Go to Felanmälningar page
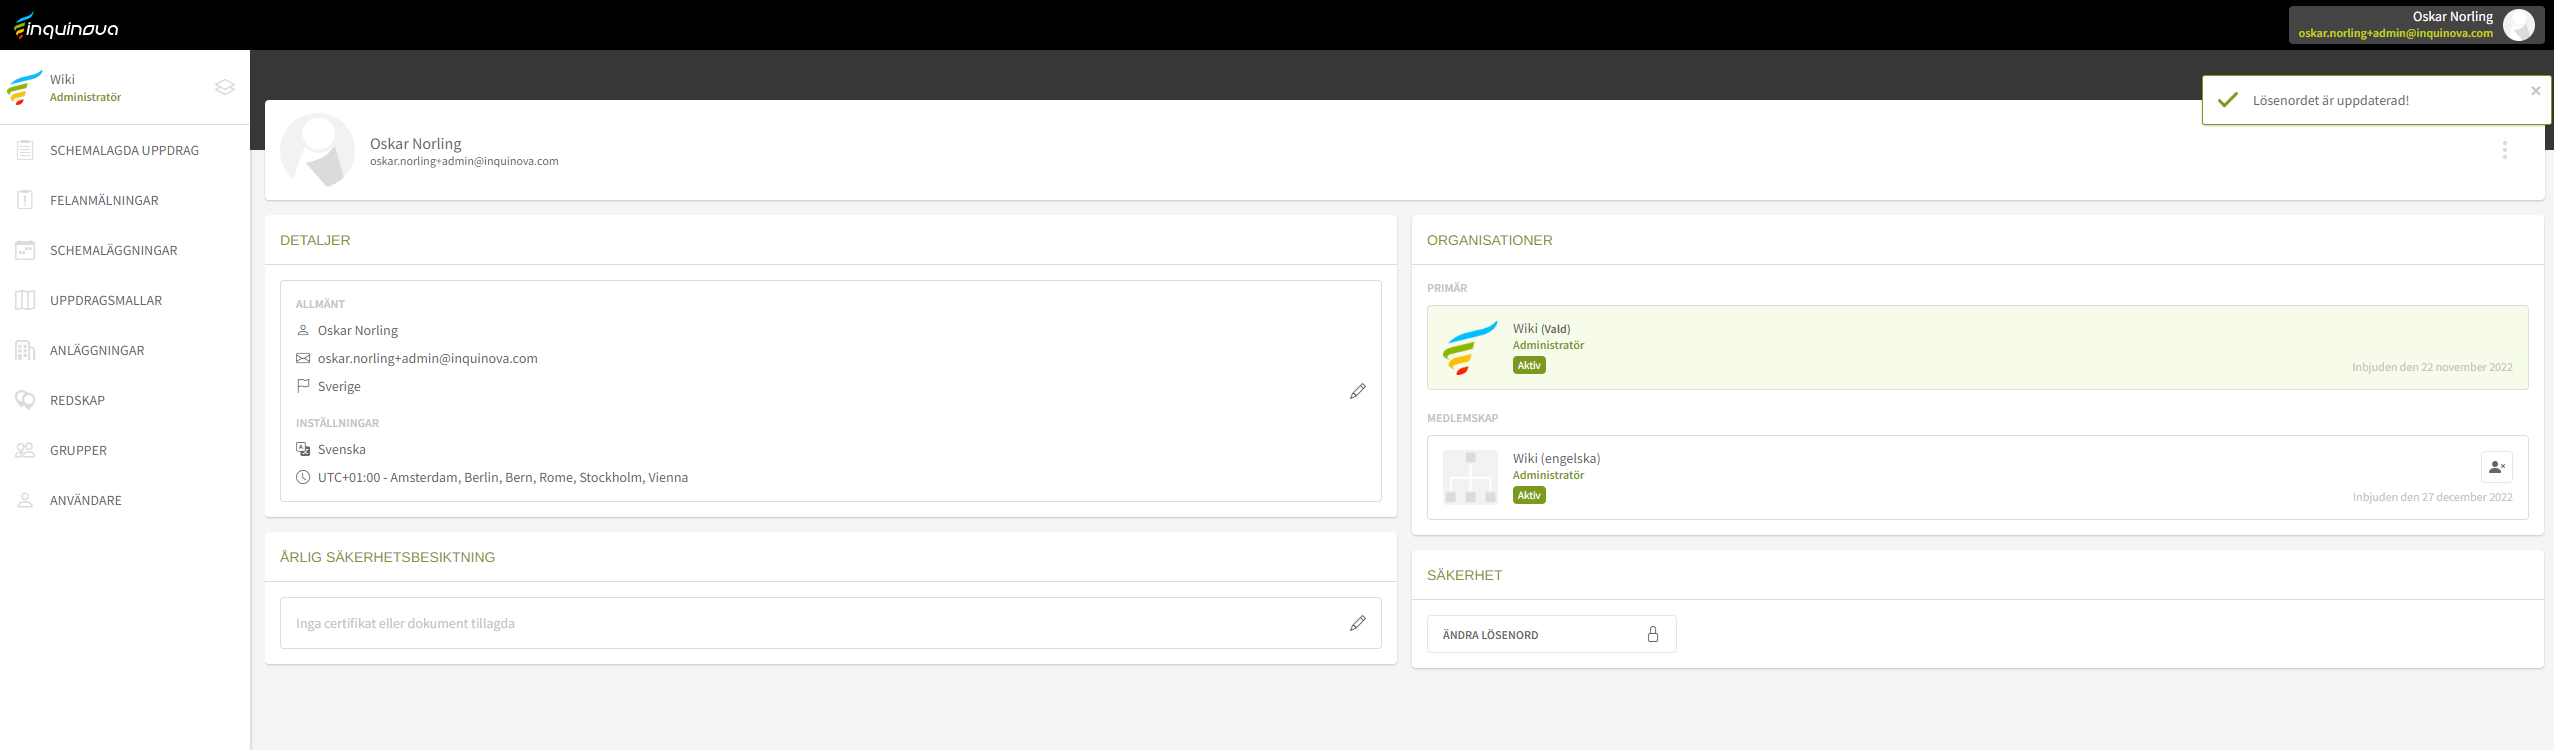Screen dimensions: 2554x750 (104, 201)
